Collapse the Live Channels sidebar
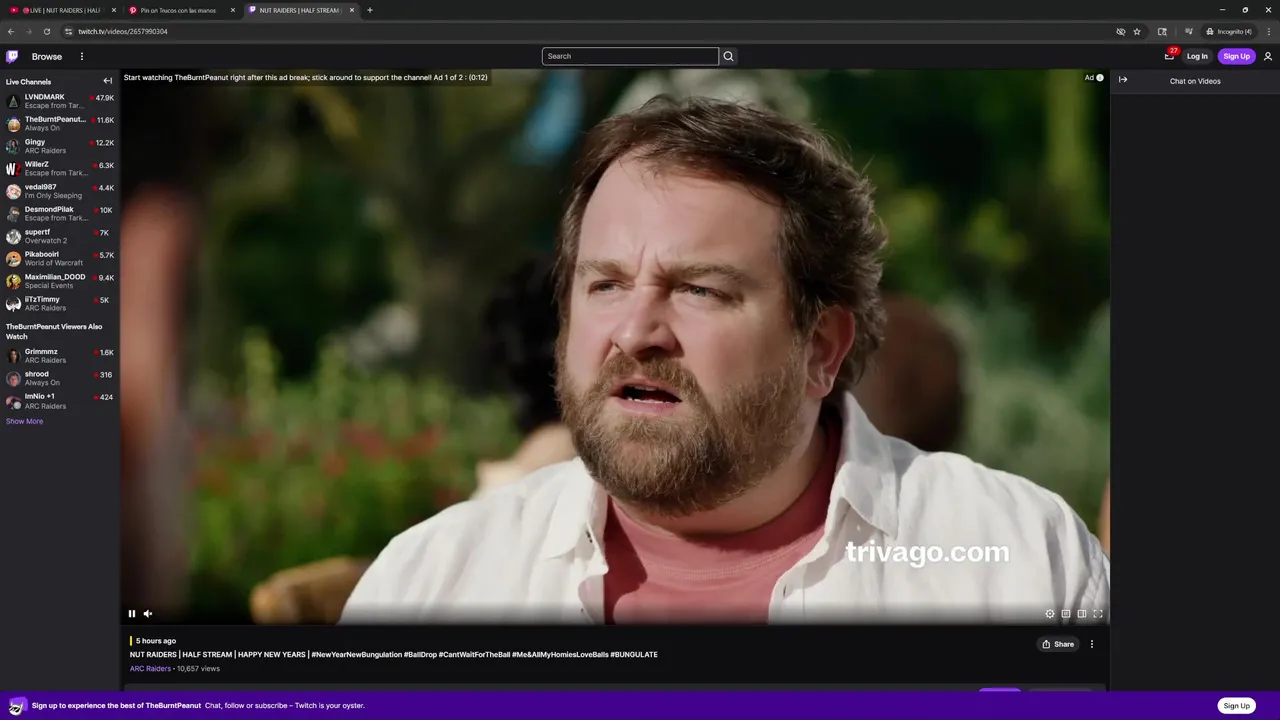 107,81
